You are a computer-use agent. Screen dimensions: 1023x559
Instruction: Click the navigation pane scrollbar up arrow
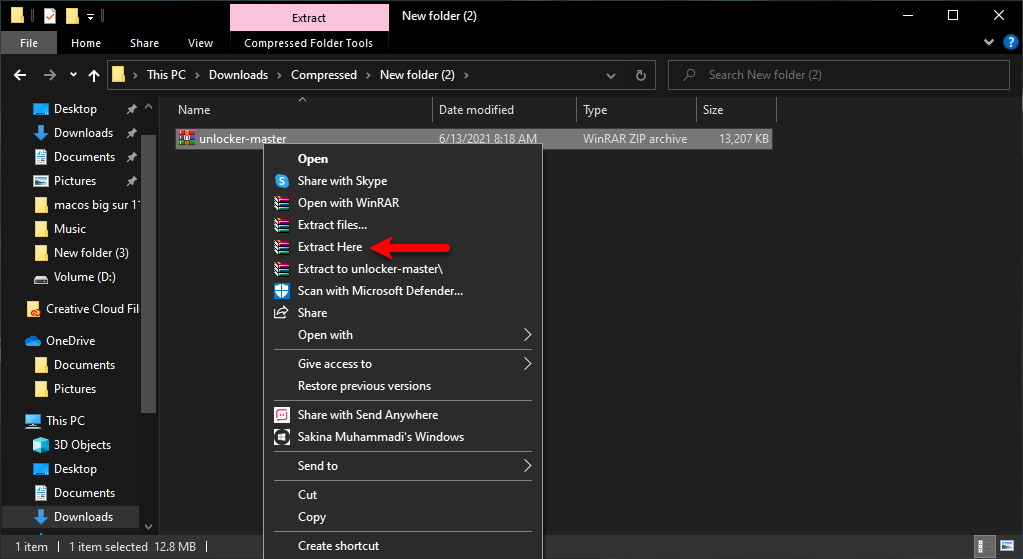pyautogui.click(x=148, y=106)
